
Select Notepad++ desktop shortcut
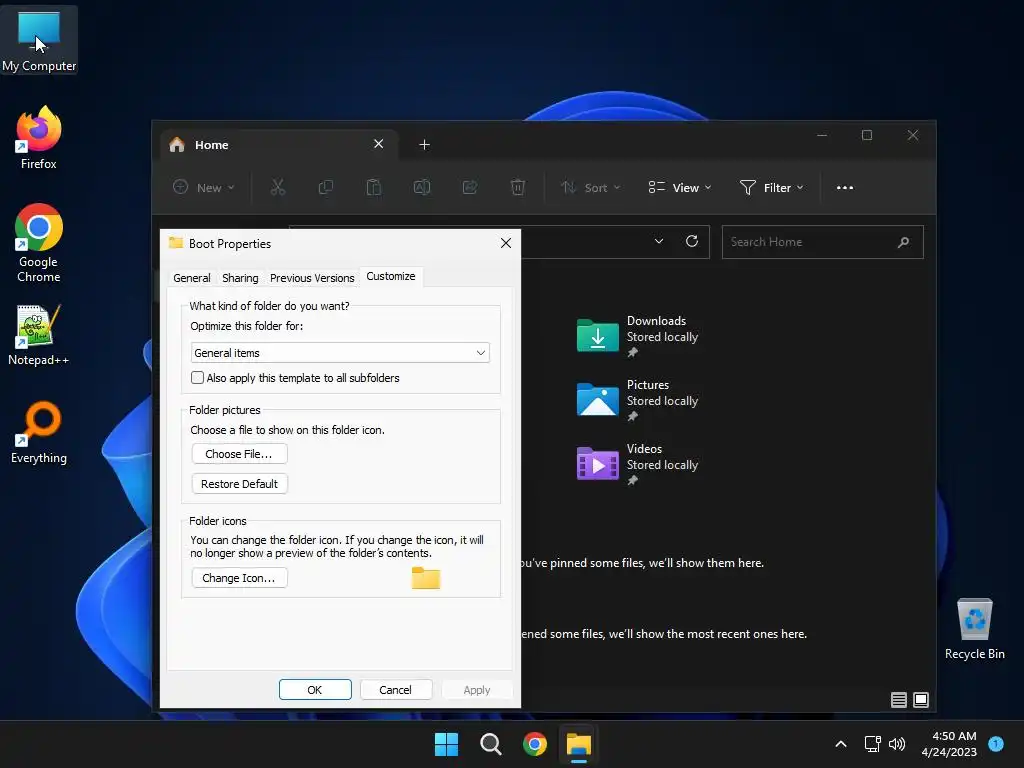tap(39, 334)
